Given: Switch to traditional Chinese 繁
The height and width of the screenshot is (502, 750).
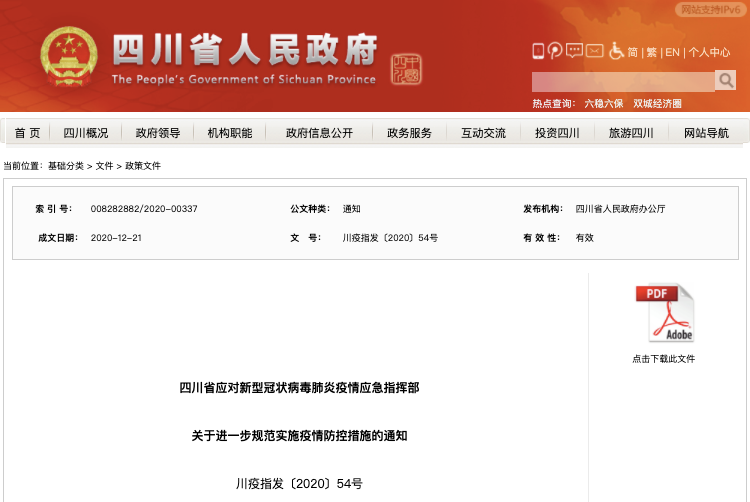Looking at the screenshot, I should (651, 52).
